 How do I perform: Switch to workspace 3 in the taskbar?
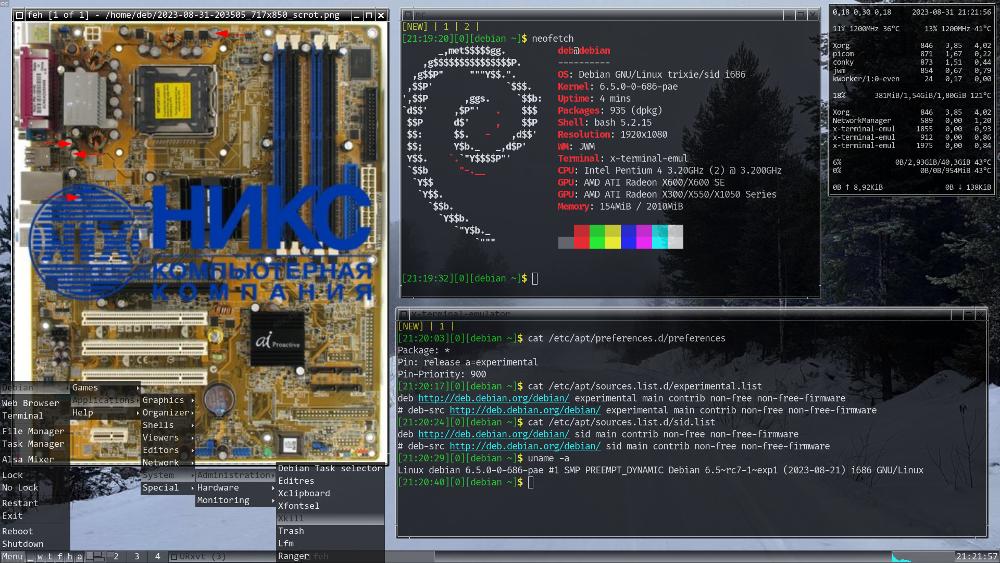[136, 557]
